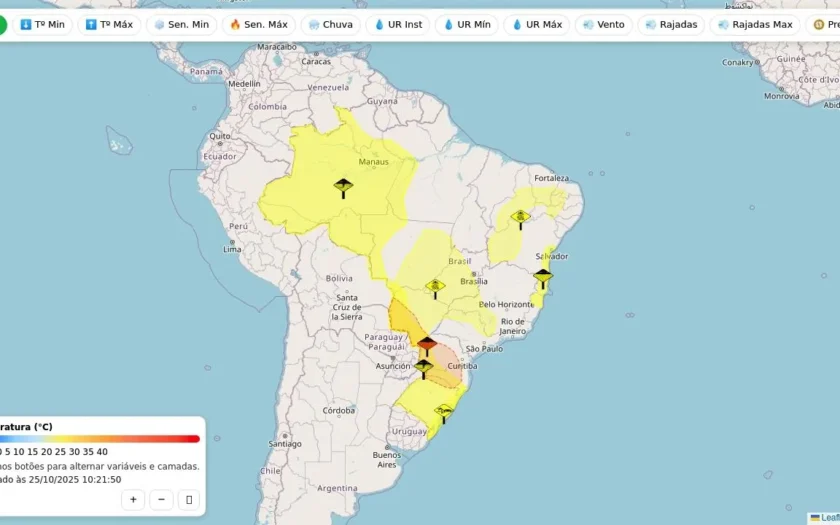Zoom out with the minus button
The width and height of the screenshot is (840, 525).
(x=161, y=500)
